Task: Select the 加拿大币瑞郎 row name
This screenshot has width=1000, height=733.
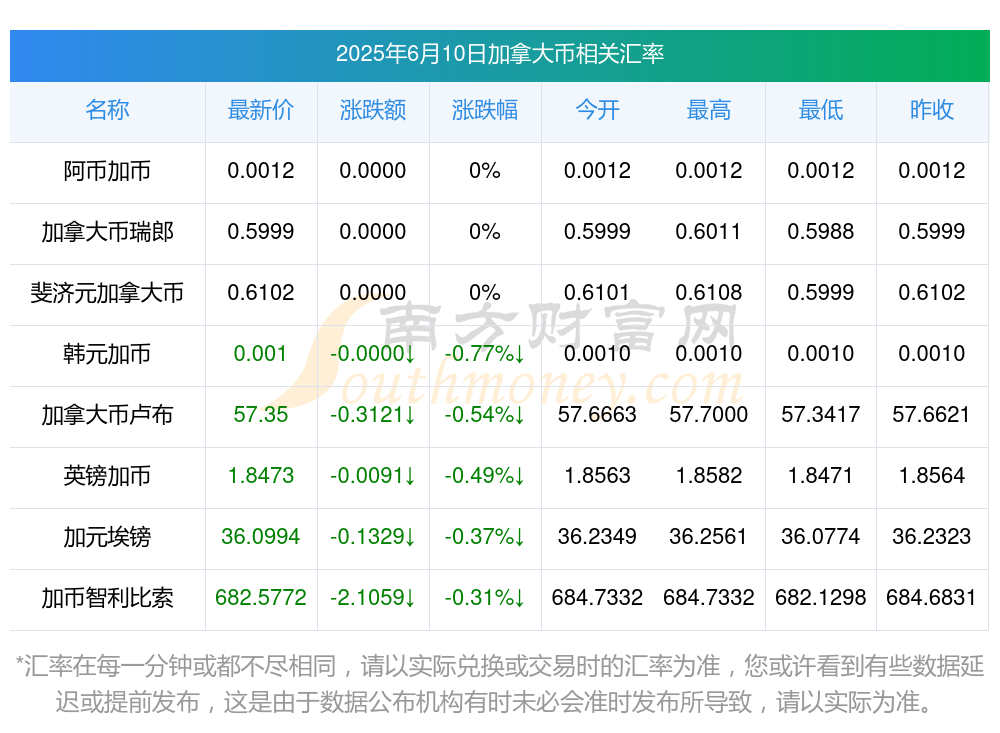Action: pos(107,232)
